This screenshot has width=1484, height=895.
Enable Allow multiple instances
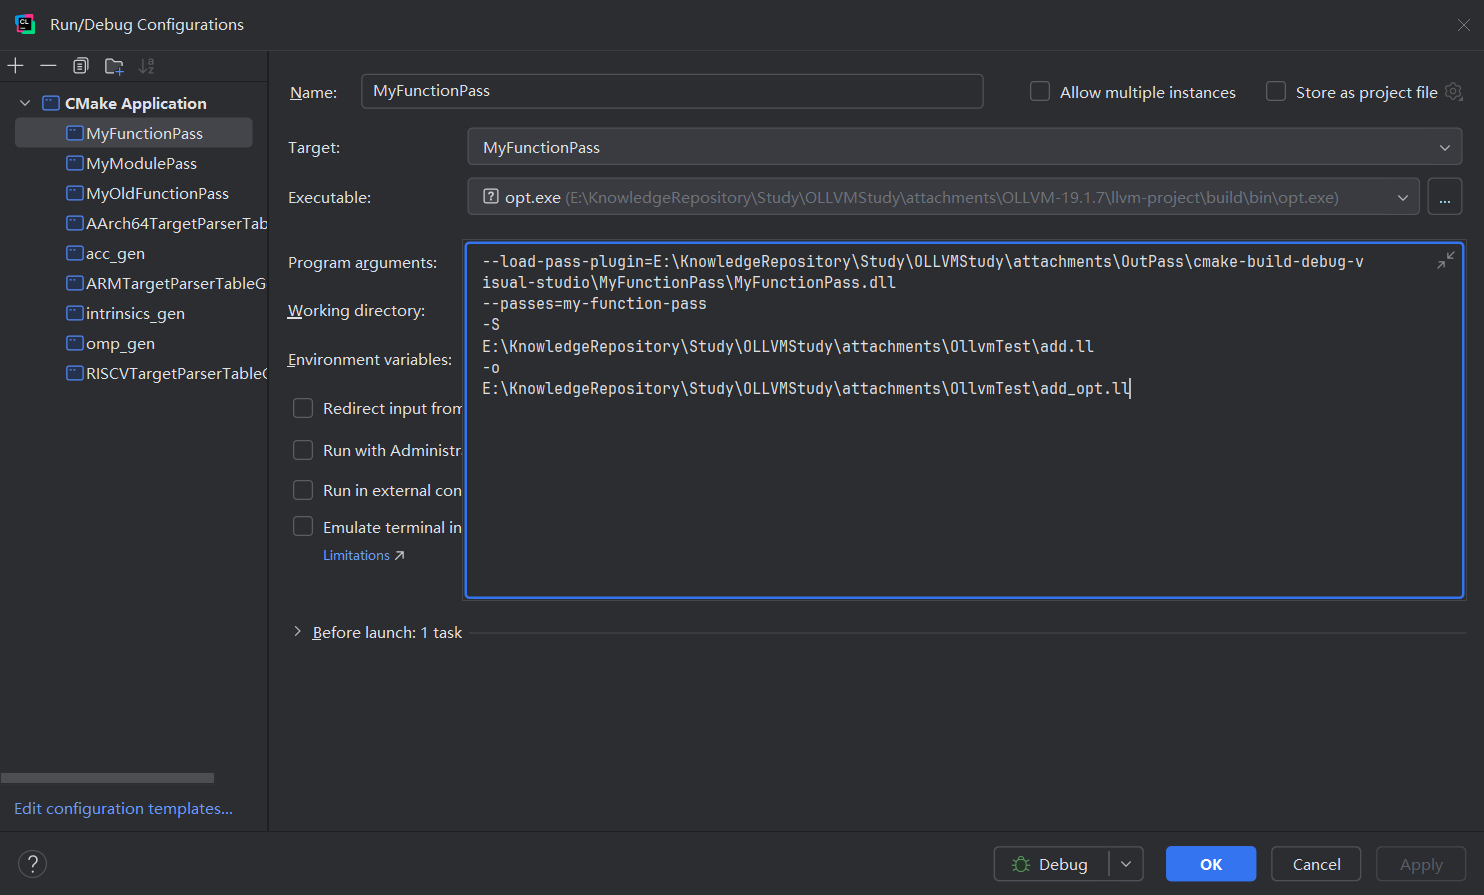(x=1040, y=92)
